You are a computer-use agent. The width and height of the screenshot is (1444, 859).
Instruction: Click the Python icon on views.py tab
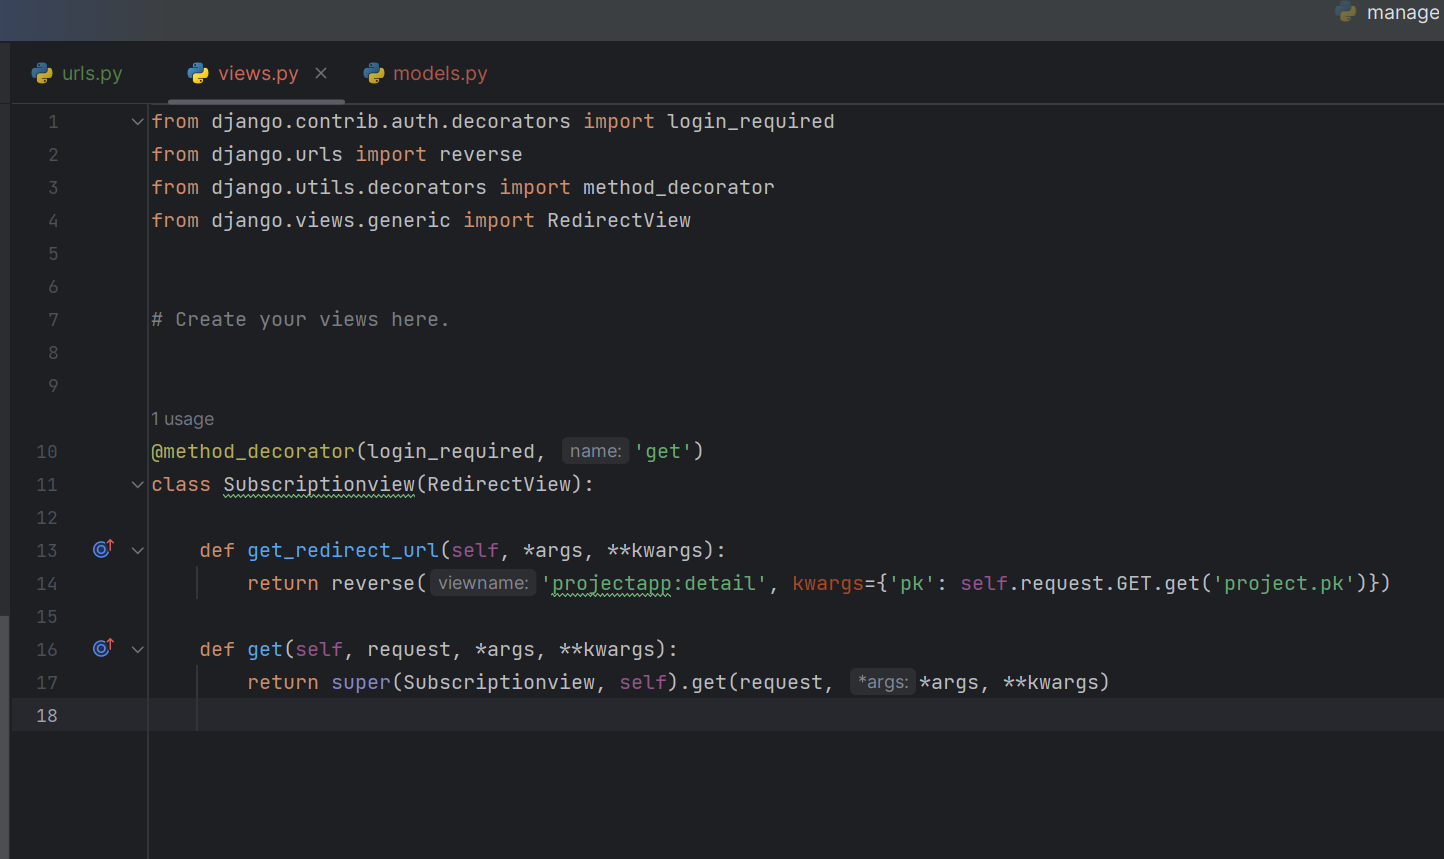point(198,73)
